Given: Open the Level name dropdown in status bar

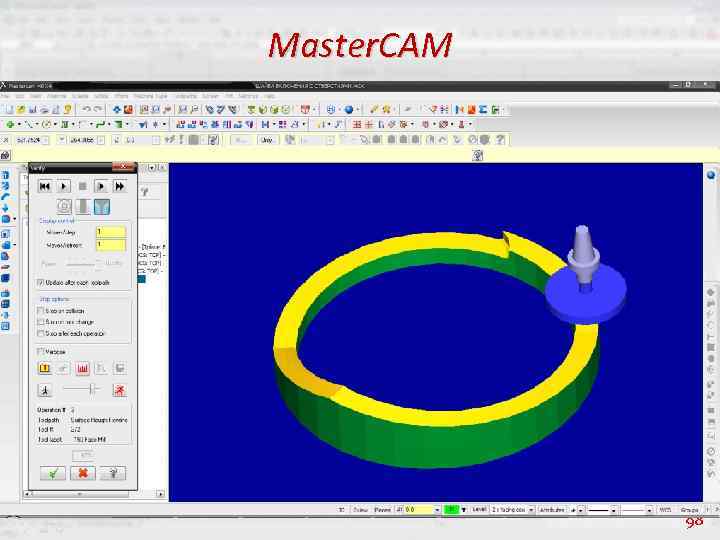Looking at the screenshot, I should click(x=531, y=510).
